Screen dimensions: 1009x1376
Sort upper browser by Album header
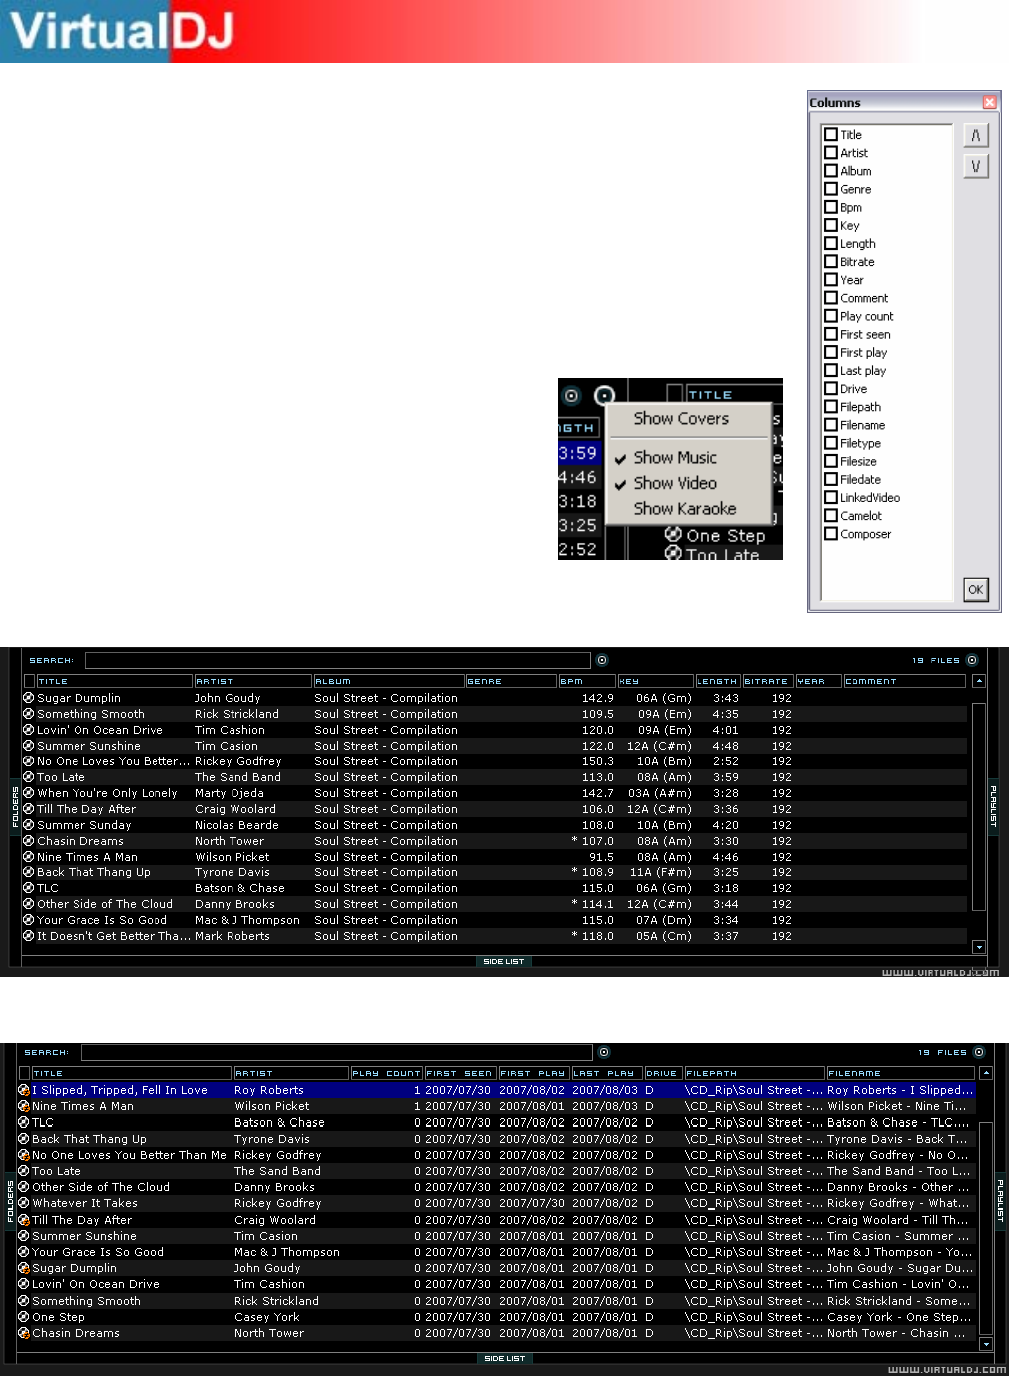388,681
